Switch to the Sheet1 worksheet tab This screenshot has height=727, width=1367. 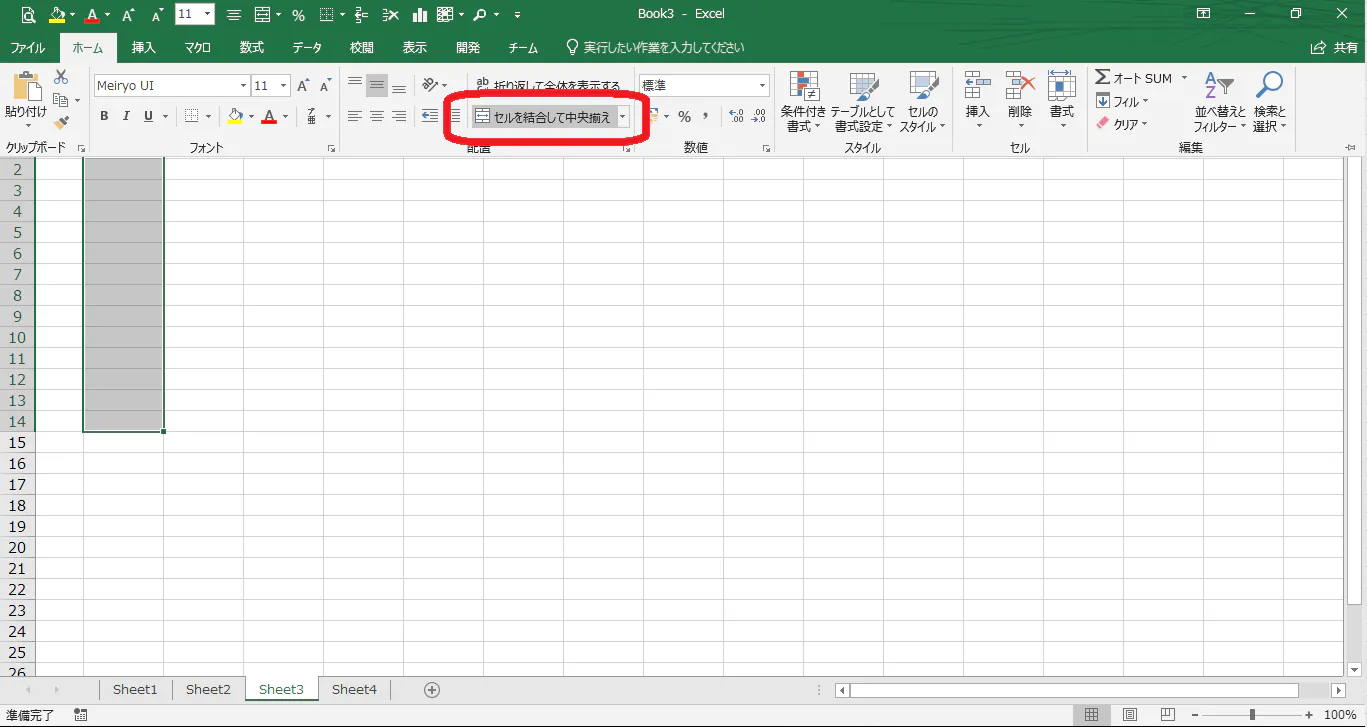point(135,690)
